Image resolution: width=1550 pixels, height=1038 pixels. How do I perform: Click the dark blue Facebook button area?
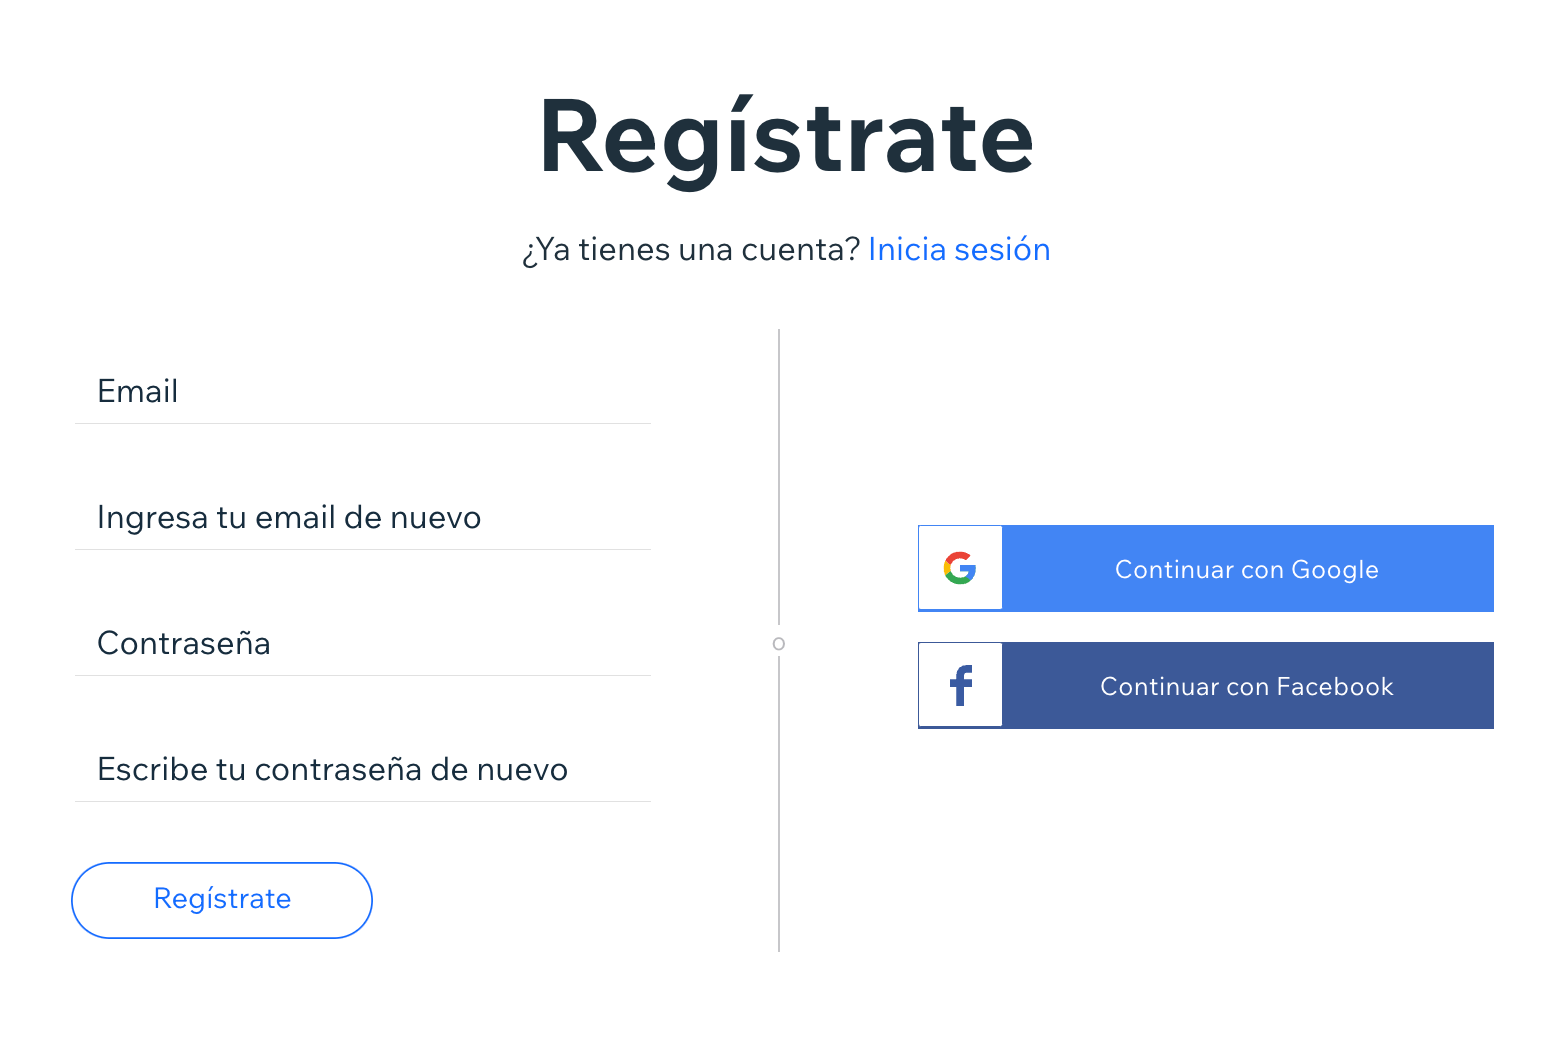coord(1247,685)
